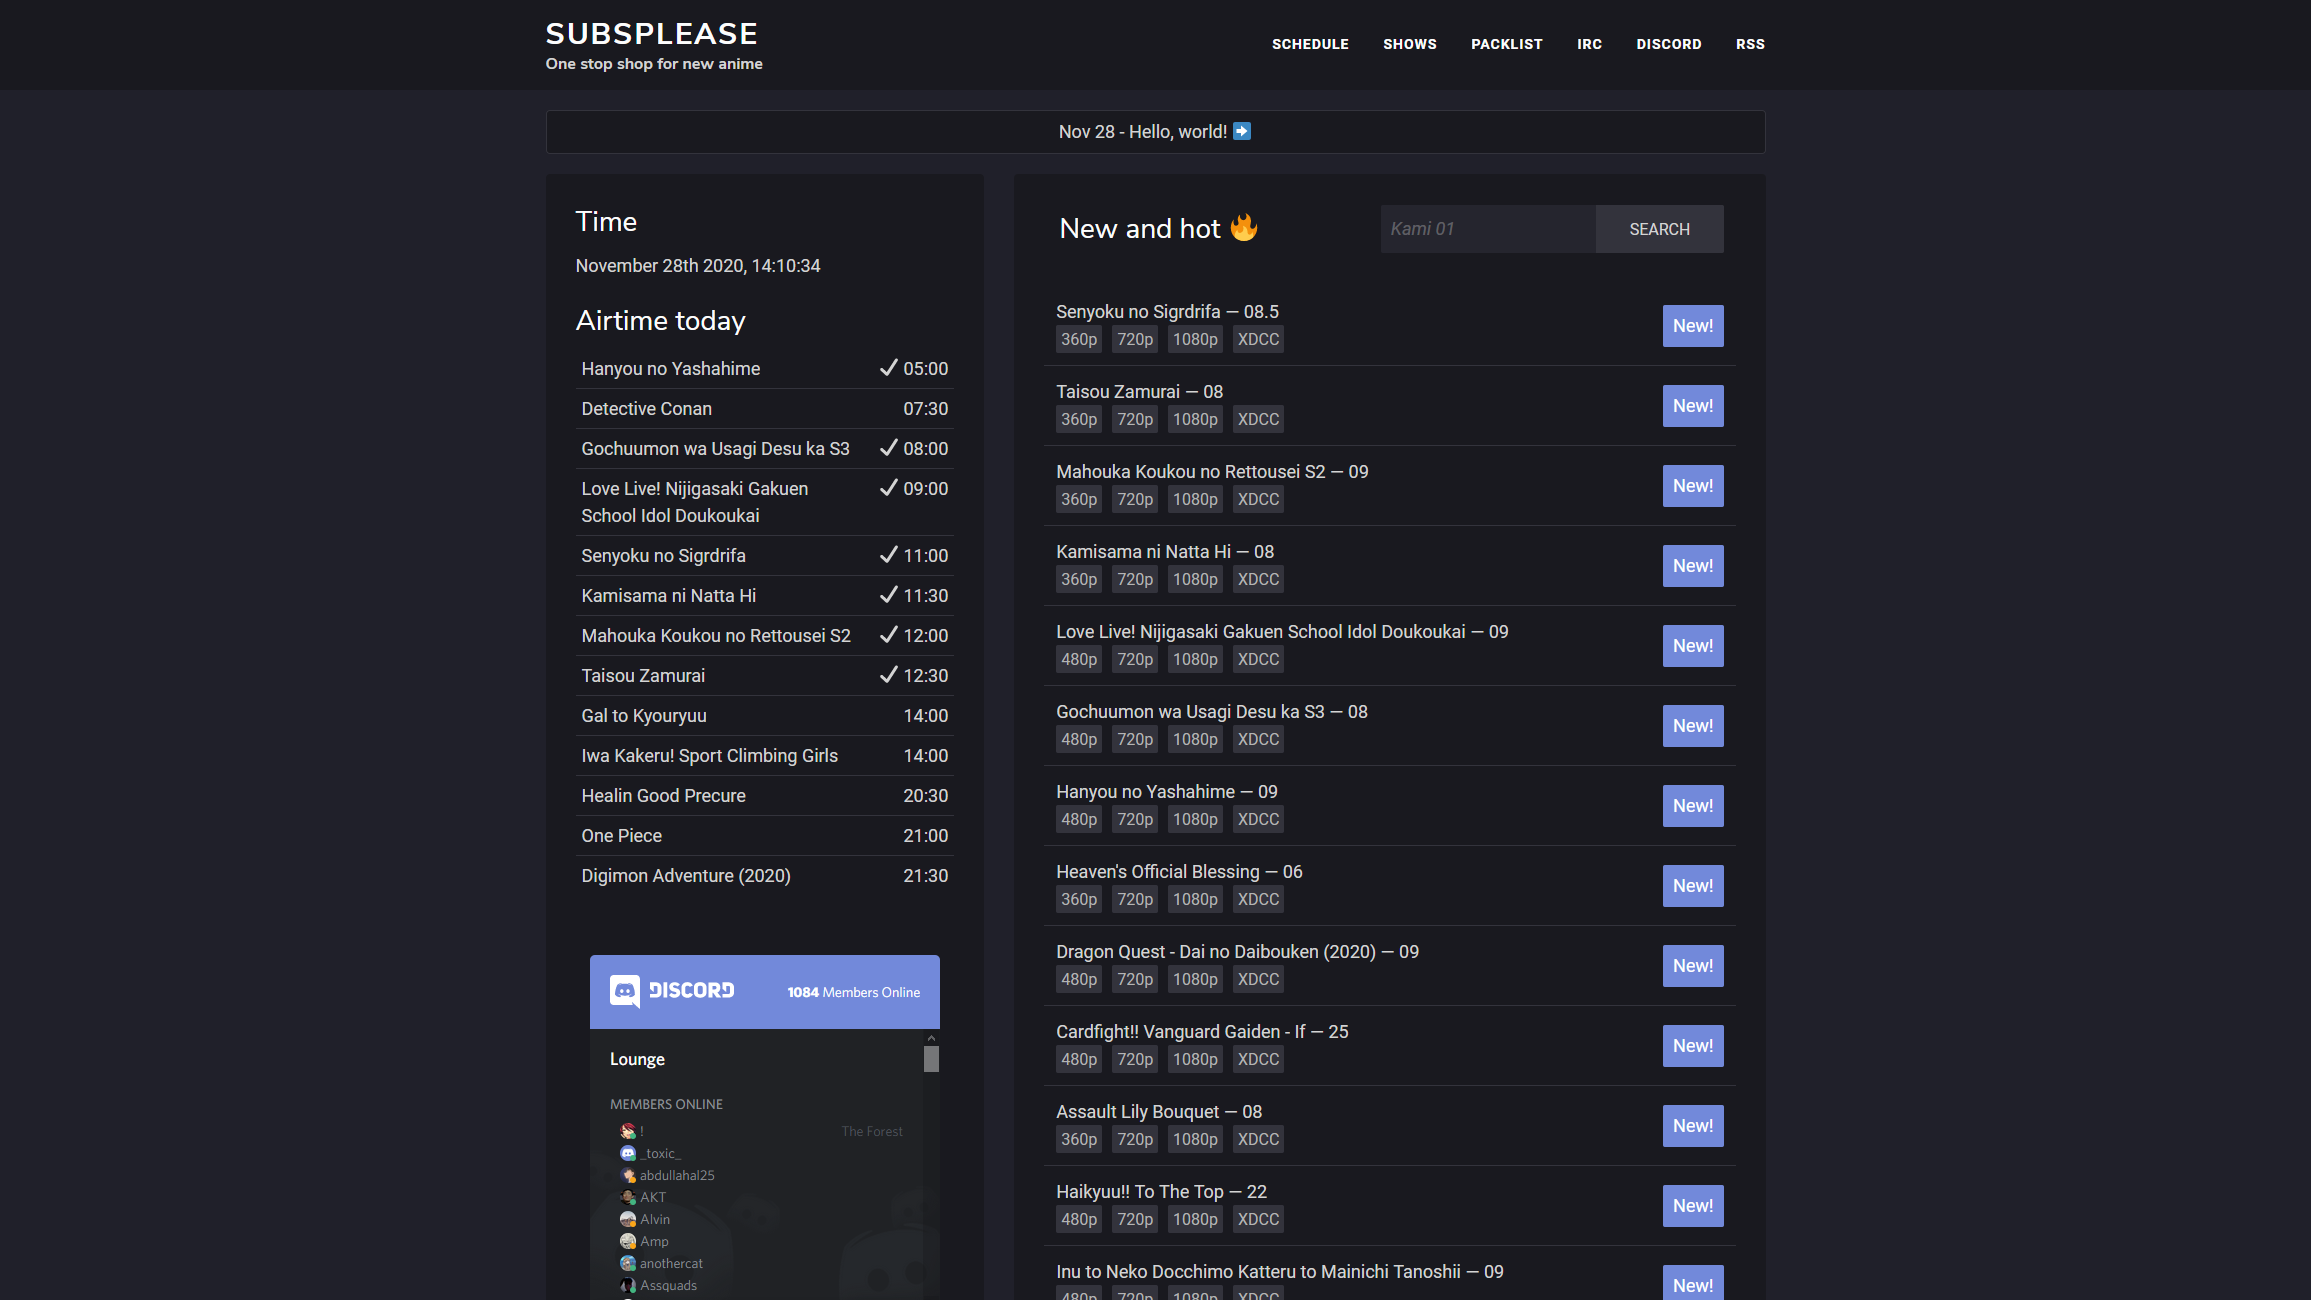Focus the Kami 01 search field

coord(1488,229)
